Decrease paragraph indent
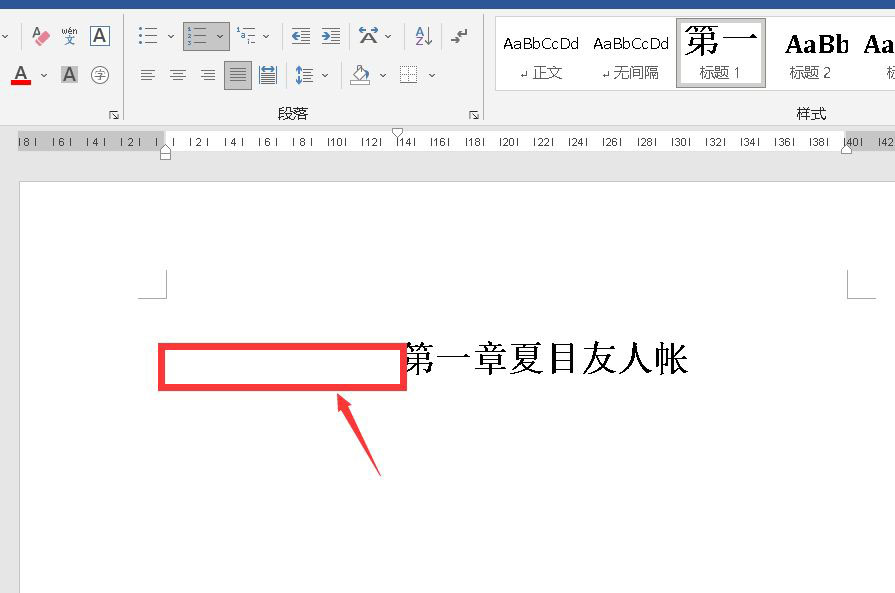This screenshot has width=895, height=593. (x=301, y=37)
